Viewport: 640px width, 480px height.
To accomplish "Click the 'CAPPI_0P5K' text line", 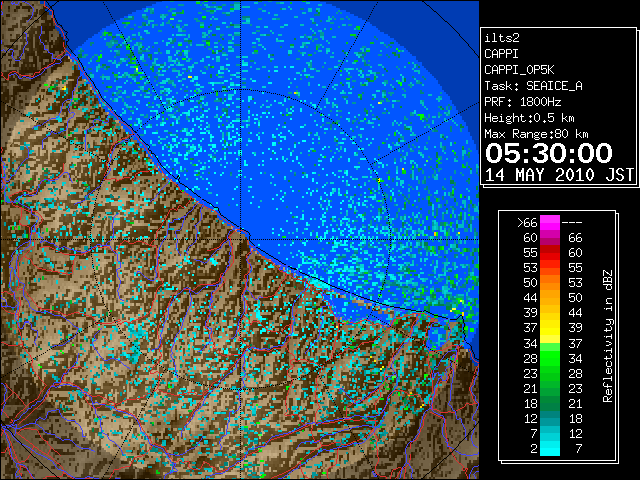I will click(x=519, y=70).
